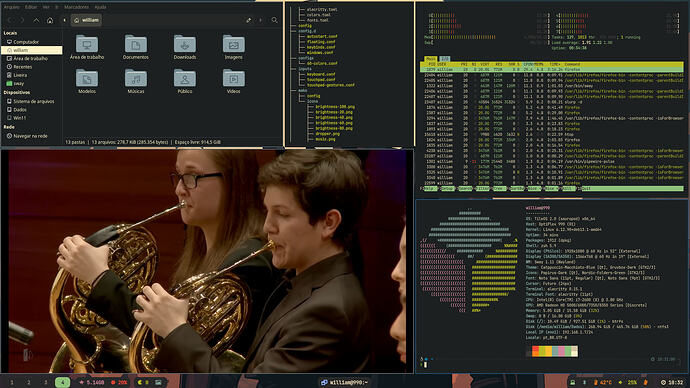Switch to the Main tab in htop

(x=430, y=59)
